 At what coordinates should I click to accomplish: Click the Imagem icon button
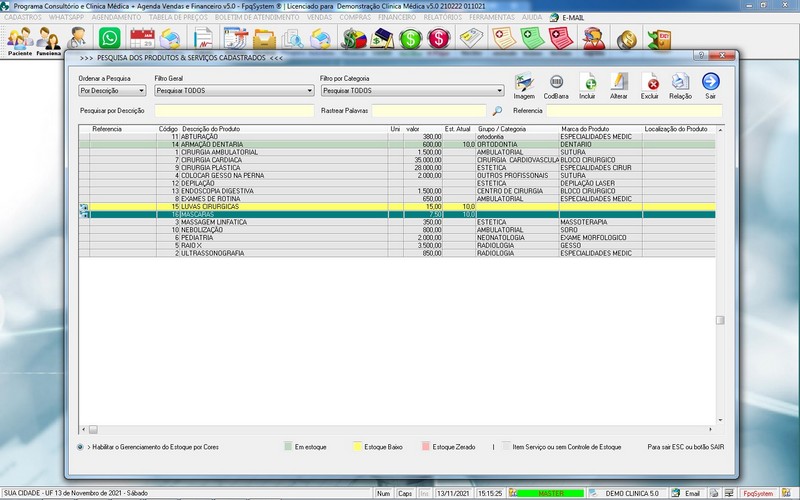(x=524, y=83)
